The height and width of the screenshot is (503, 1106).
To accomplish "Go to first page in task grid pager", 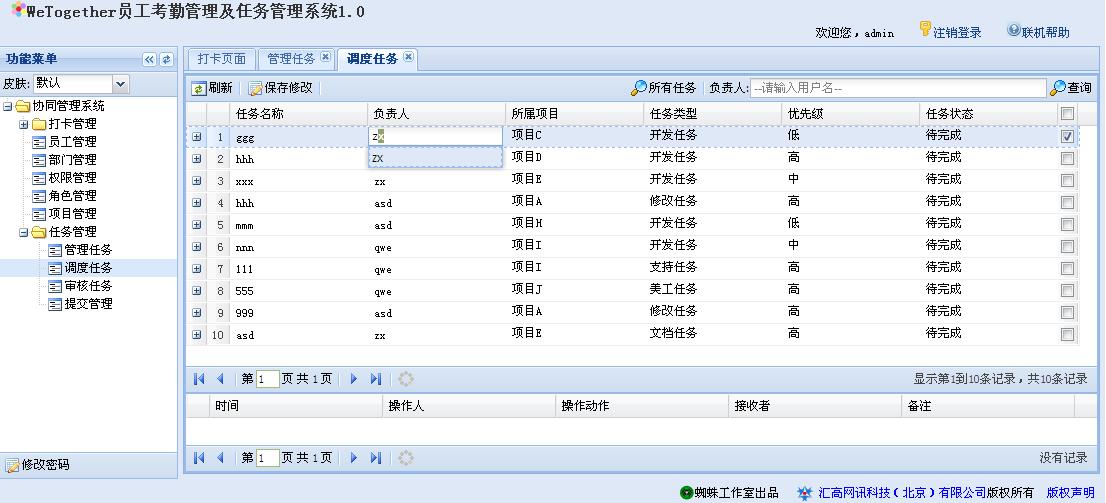I will tap(200, 379).
